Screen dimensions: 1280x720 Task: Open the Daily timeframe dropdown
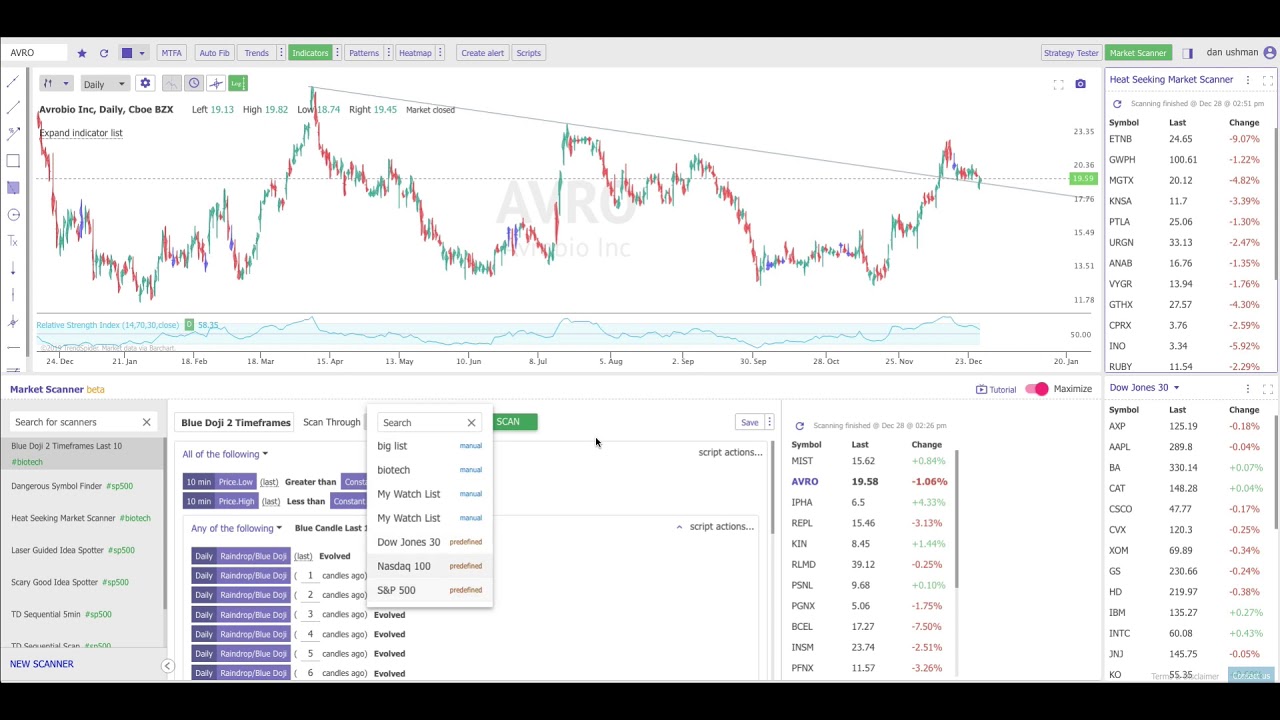[x=104, y=84]
